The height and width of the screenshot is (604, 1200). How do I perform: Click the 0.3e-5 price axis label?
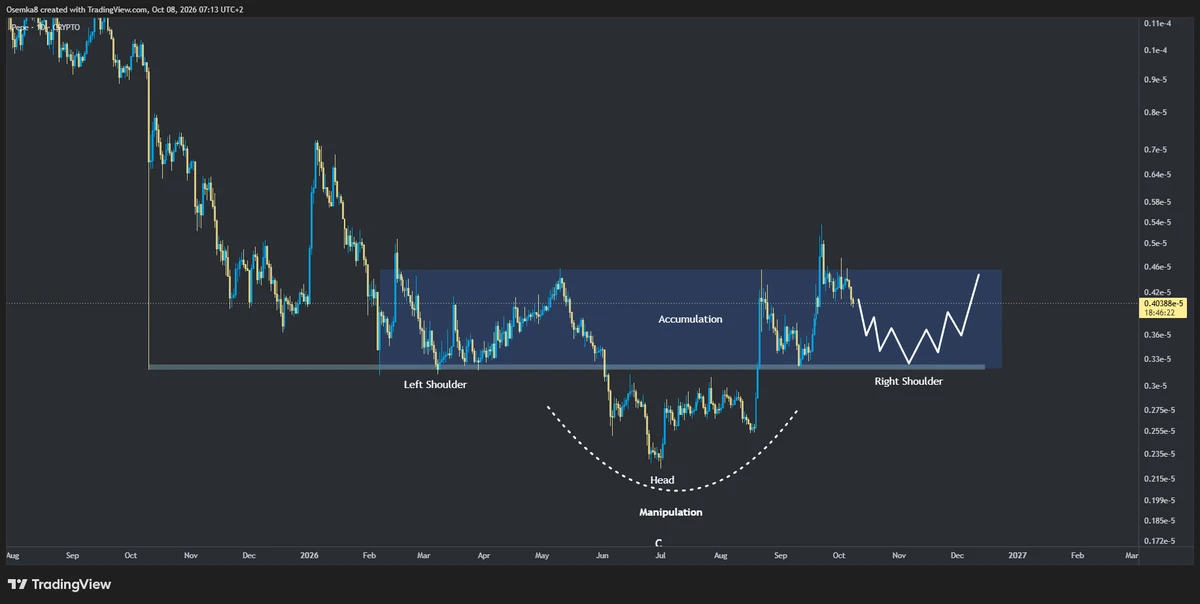click(x=1156, y=386)
